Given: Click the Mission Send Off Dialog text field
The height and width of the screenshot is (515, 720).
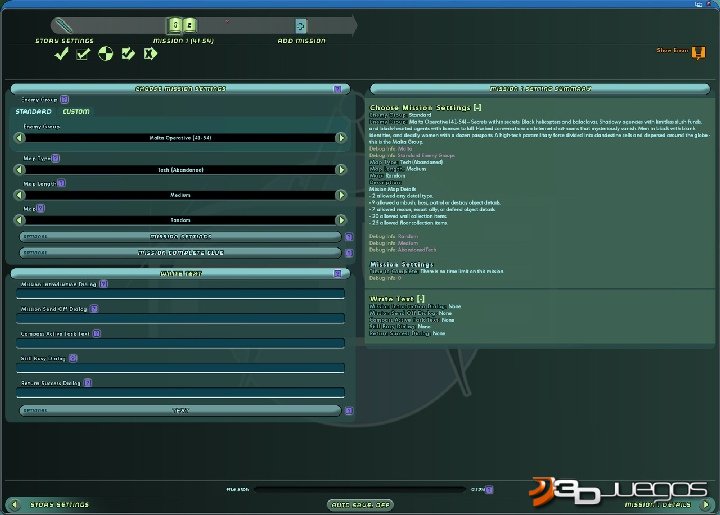Looking at the screenshot, I should point(180,319).
